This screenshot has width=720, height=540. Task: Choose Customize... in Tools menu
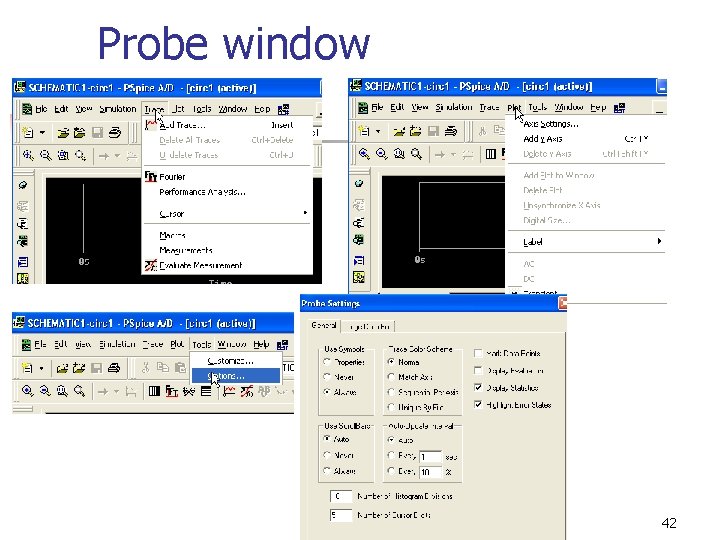(236, 361)
